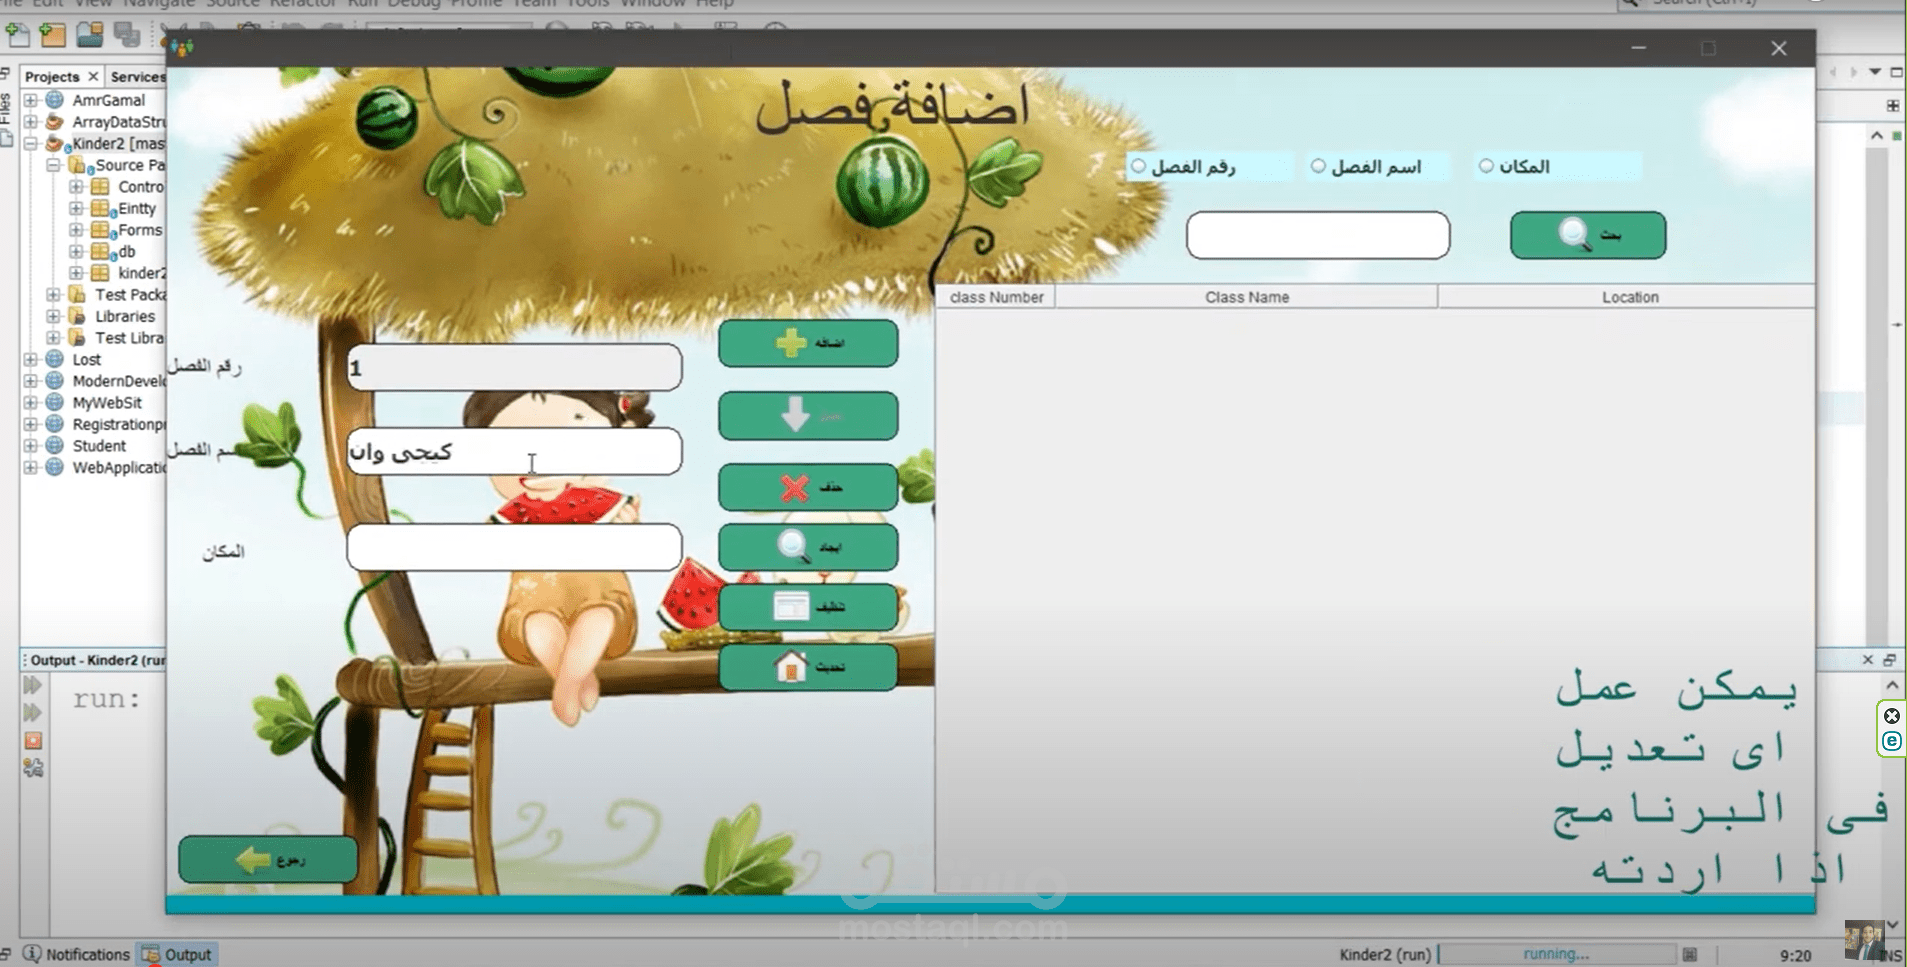Click the search text field above the table
This screenshot has width=1907, height=967.
pyautogui.click(x=1317, y=235)
